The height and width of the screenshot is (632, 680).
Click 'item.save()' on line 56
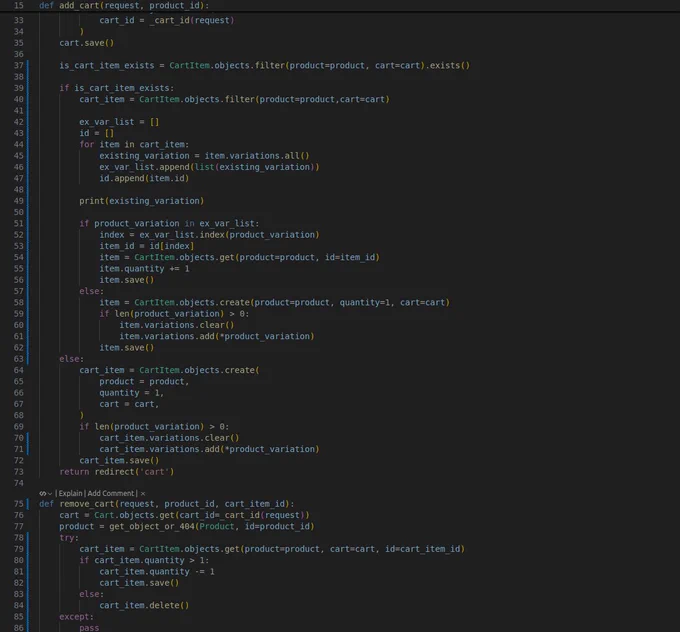[127, 280]
